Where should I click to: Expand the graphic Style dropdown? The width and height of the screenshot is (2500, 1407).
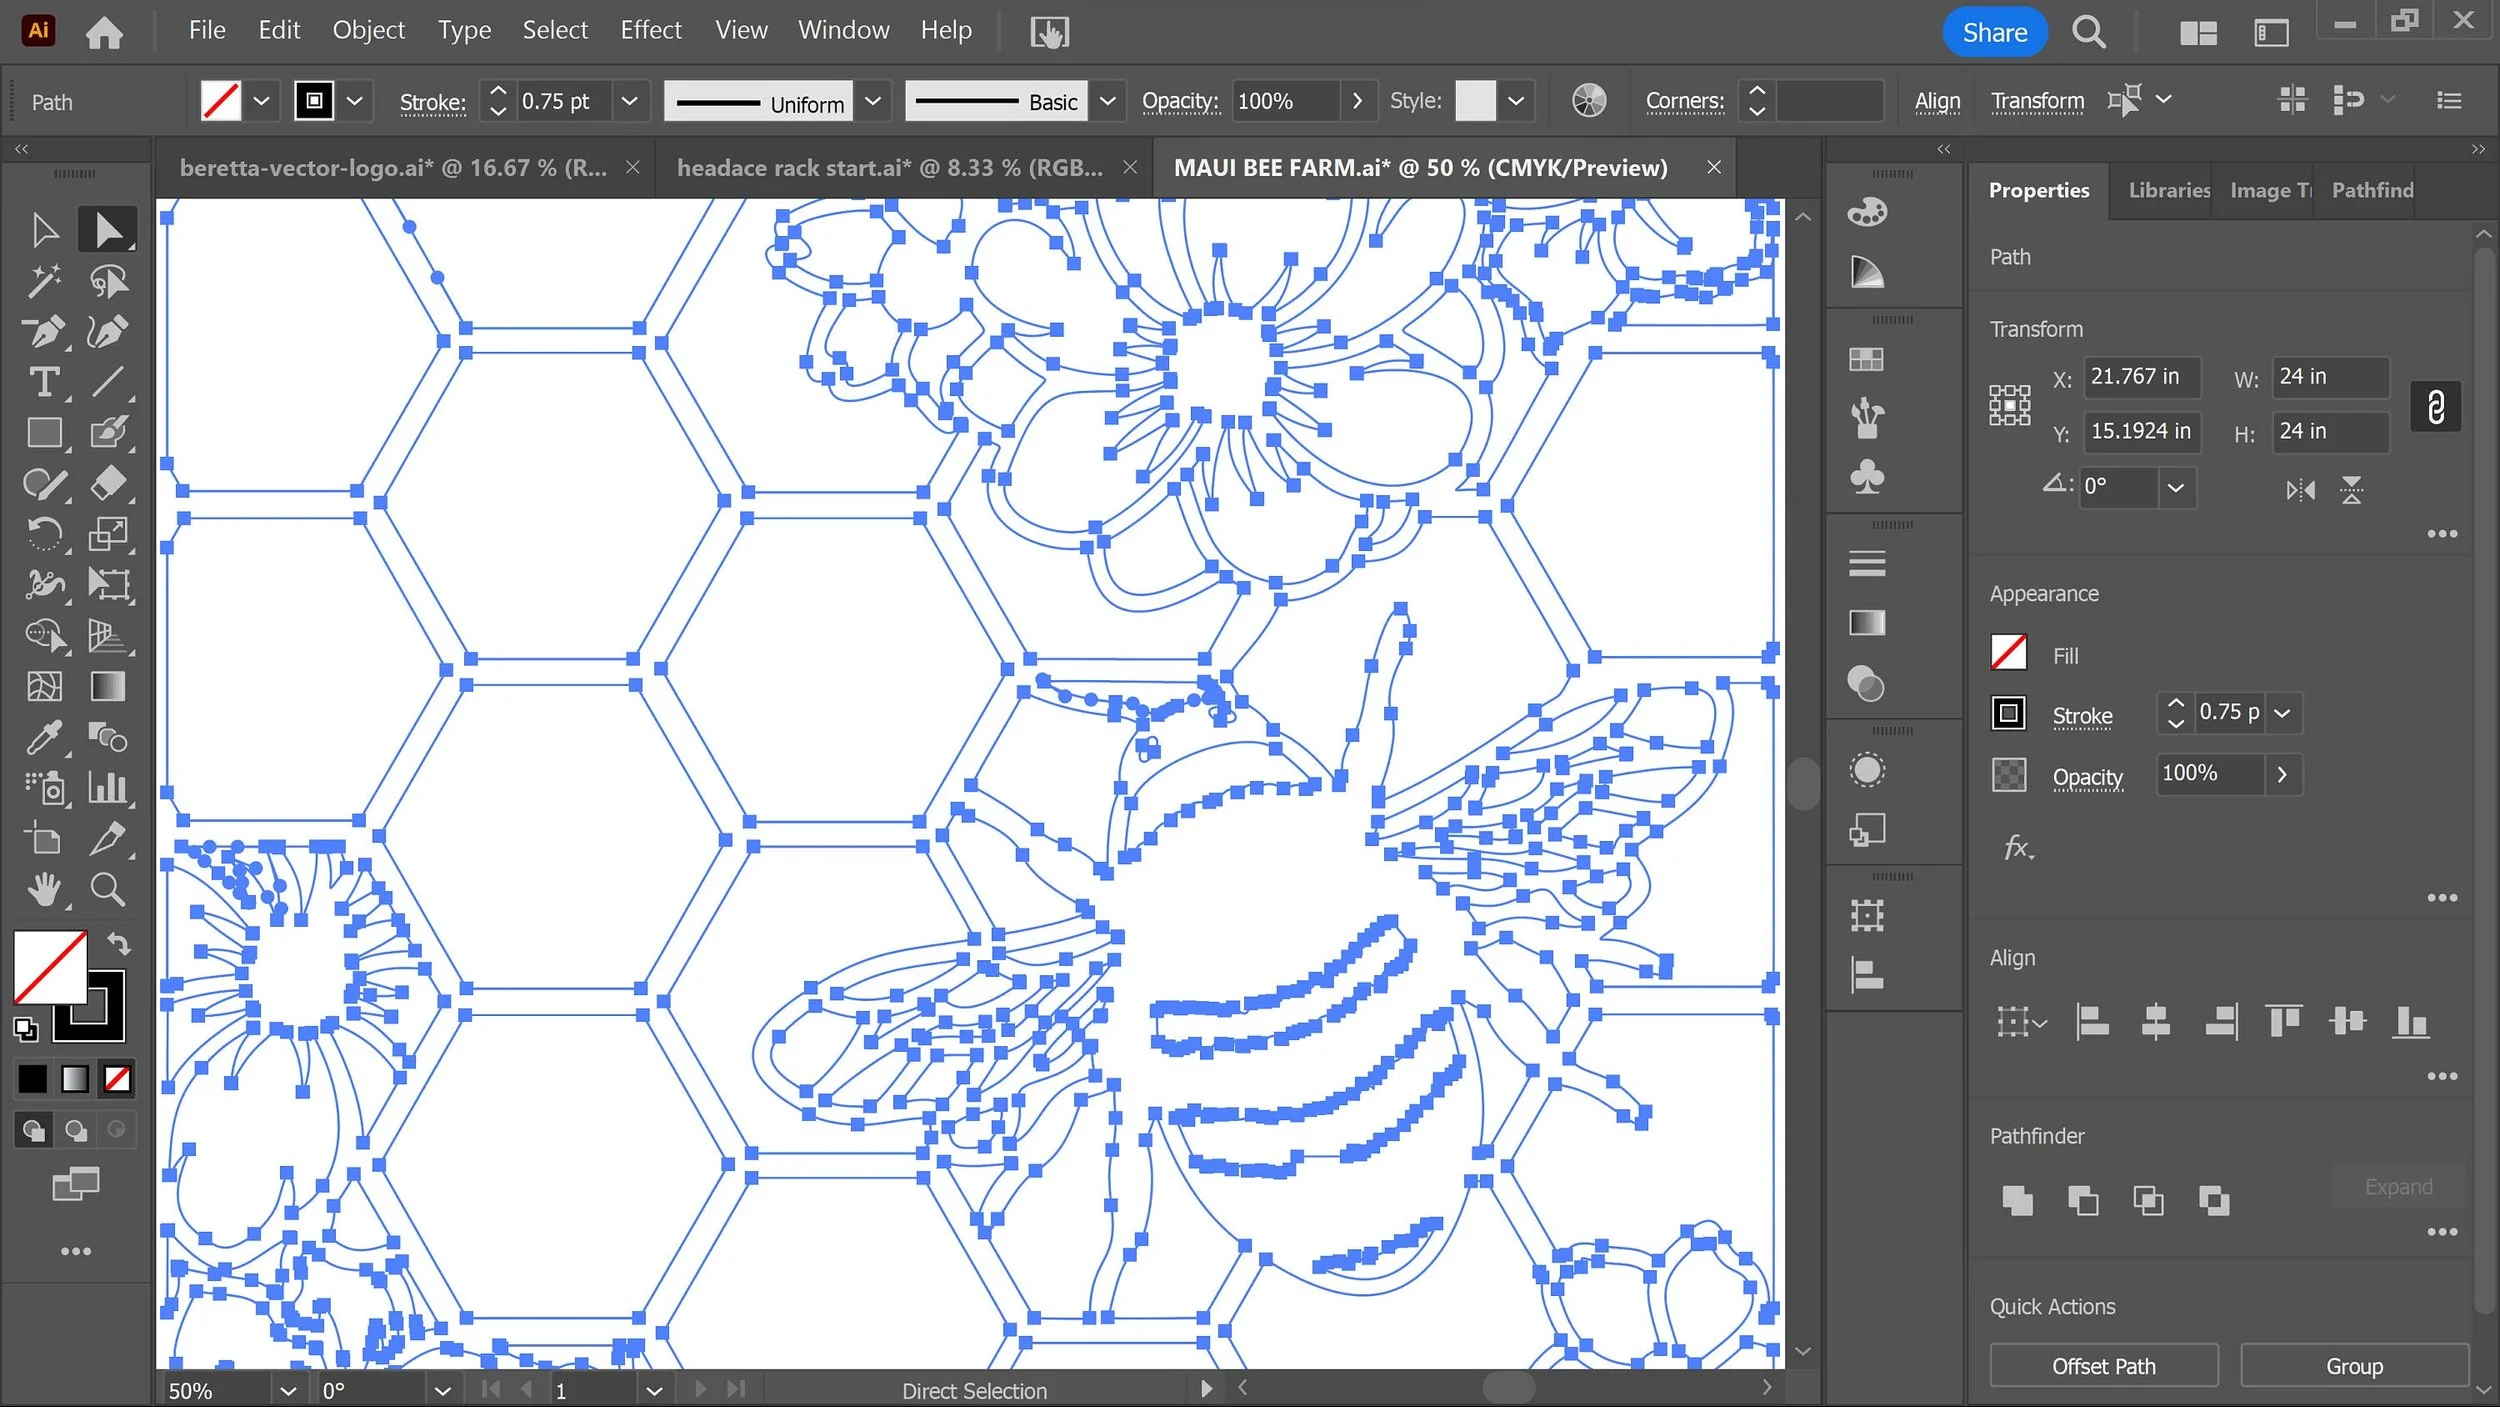pyautogui.click(x=1516, y=101)
